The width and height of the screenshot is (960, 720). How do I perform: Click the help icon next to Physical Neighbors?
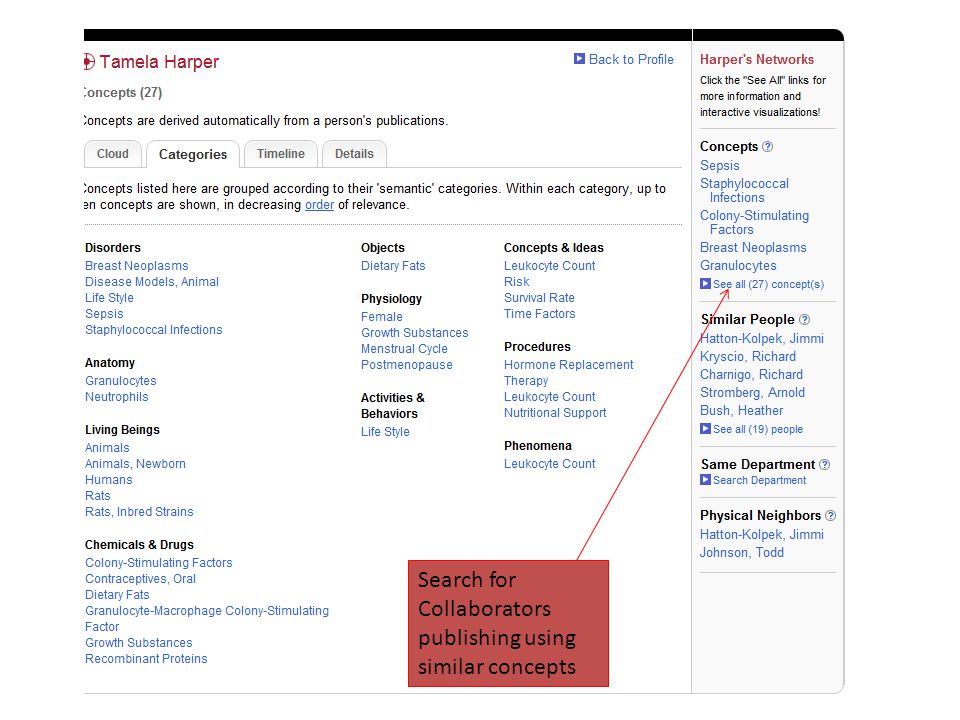tap(830, 516)
